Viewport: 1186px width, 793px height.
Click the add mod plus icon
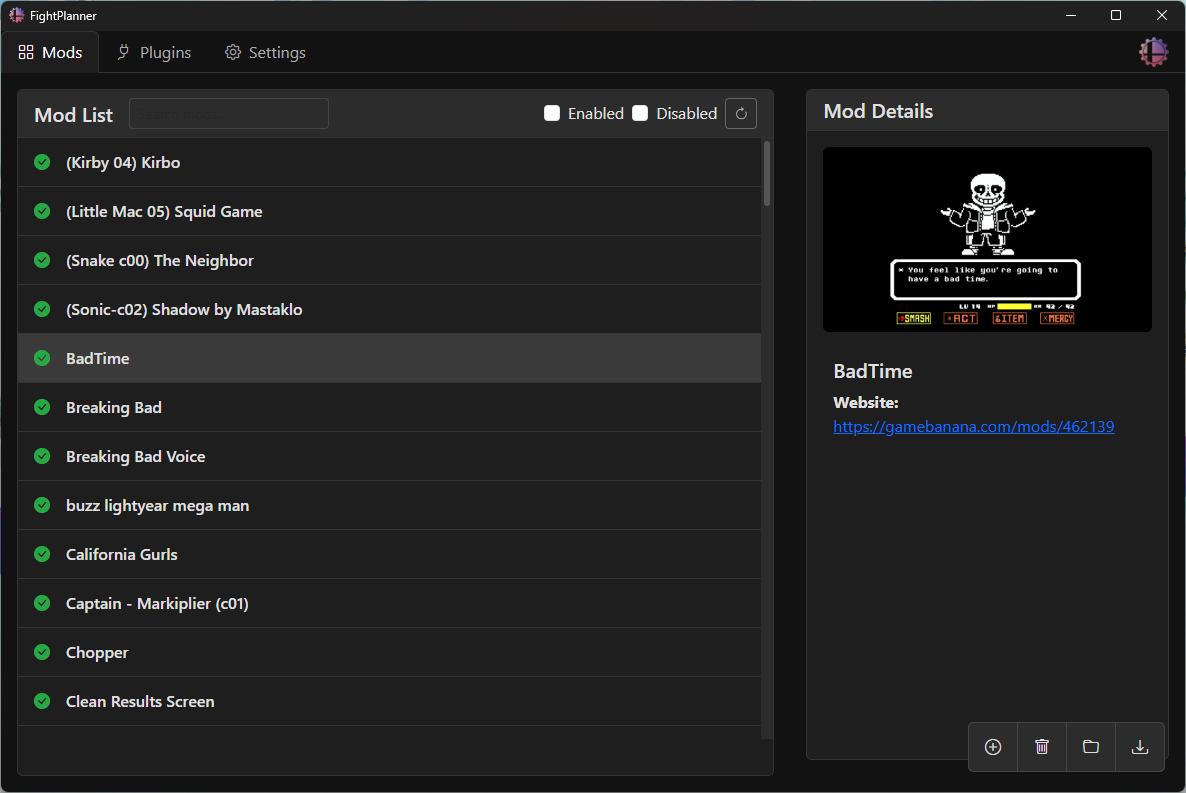tap(993, 747)
